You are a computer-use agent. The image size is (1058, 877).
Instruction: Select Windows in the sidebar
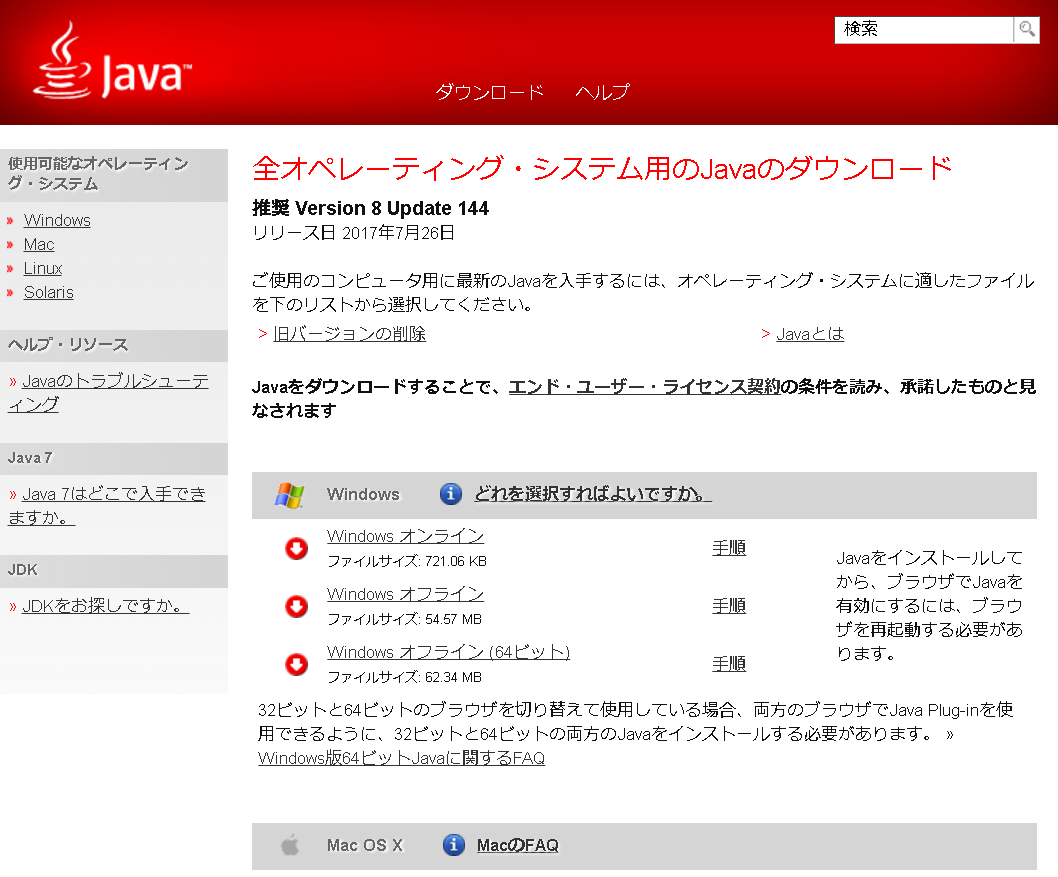click(57, 221)
